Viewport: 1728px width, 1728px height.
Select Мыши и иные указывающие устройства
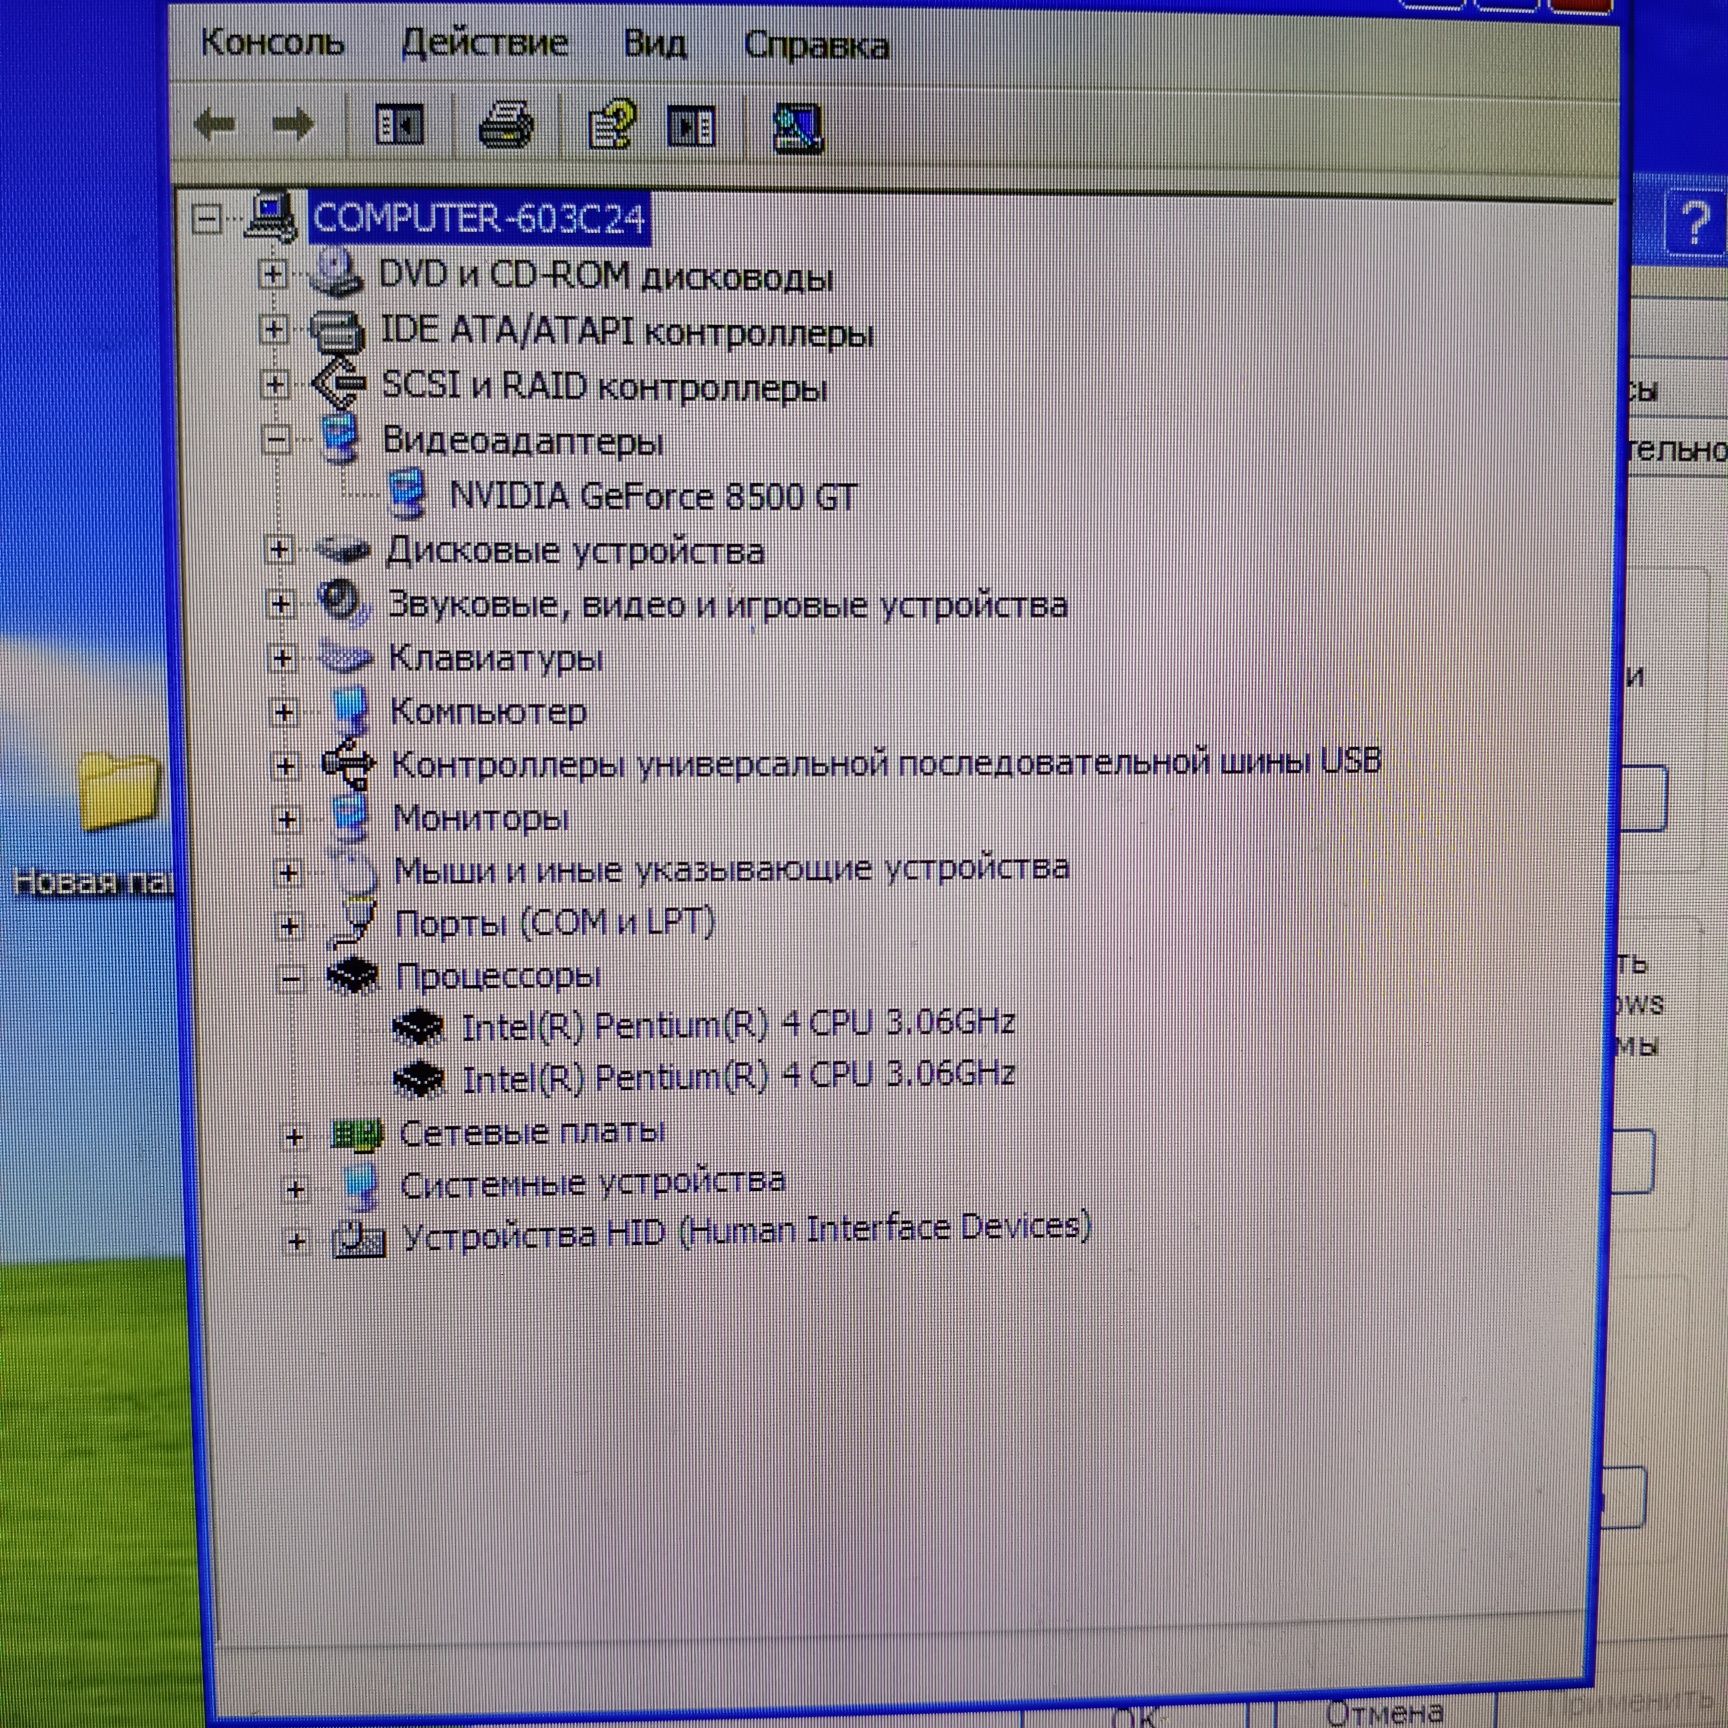point(731,868)
